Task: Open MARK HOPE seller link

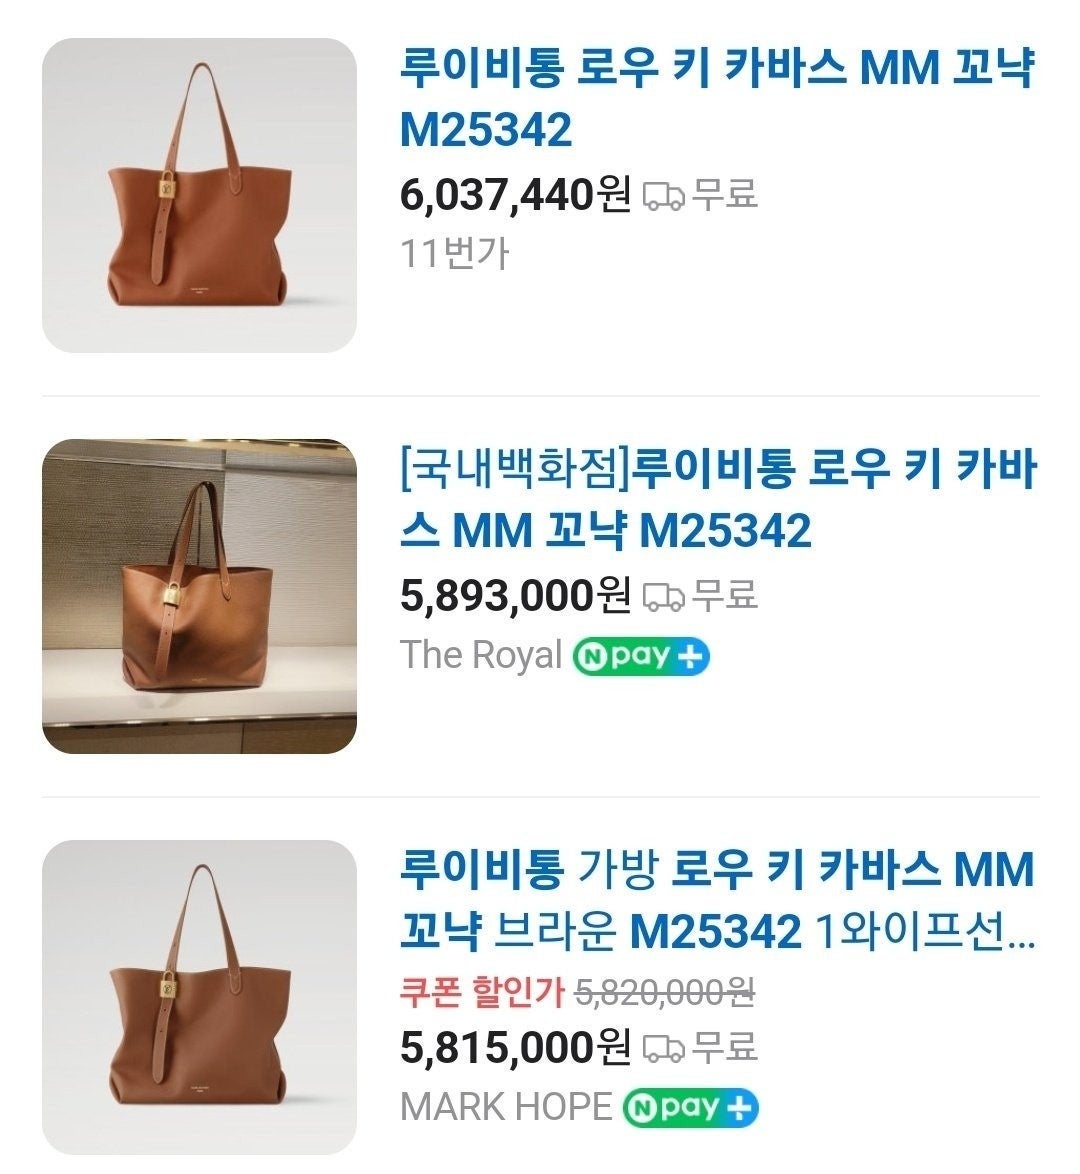Action: (506, 1107)
